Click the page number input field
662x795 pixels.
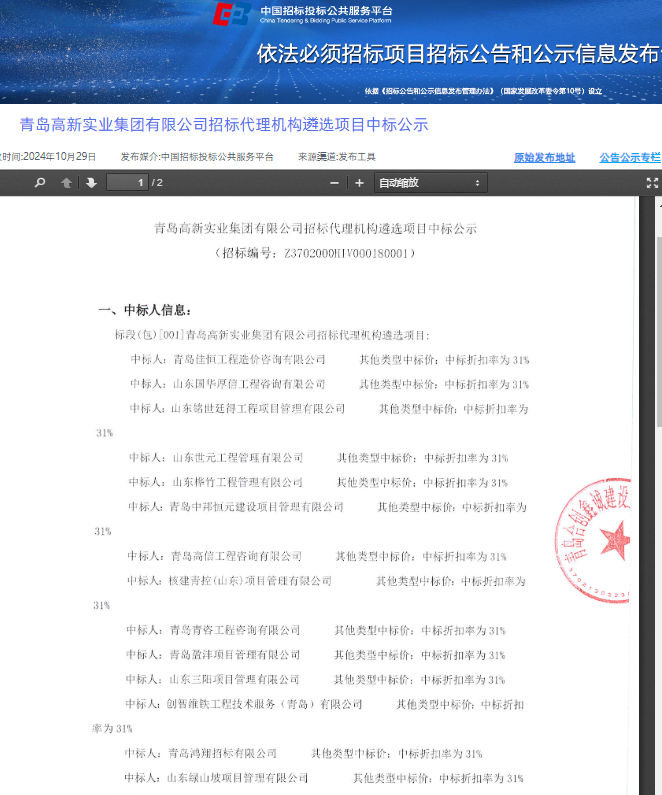point(127,183)
